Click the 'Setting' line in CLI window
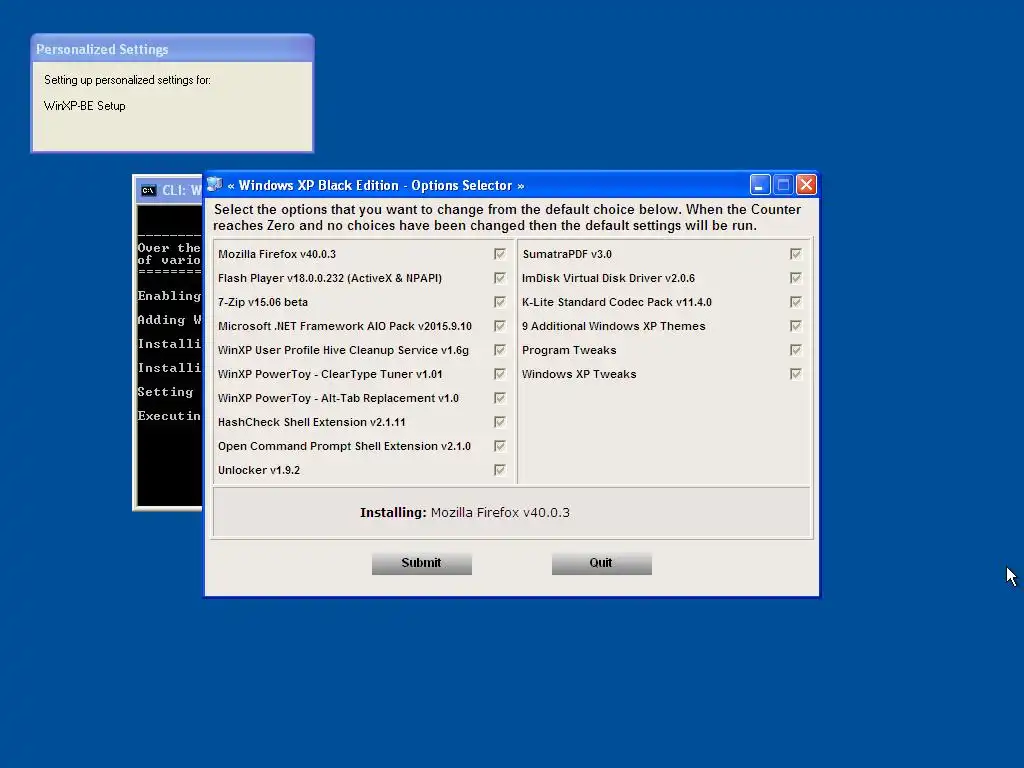The width and height of the screenshot is (1024, 768). point(165,392)
